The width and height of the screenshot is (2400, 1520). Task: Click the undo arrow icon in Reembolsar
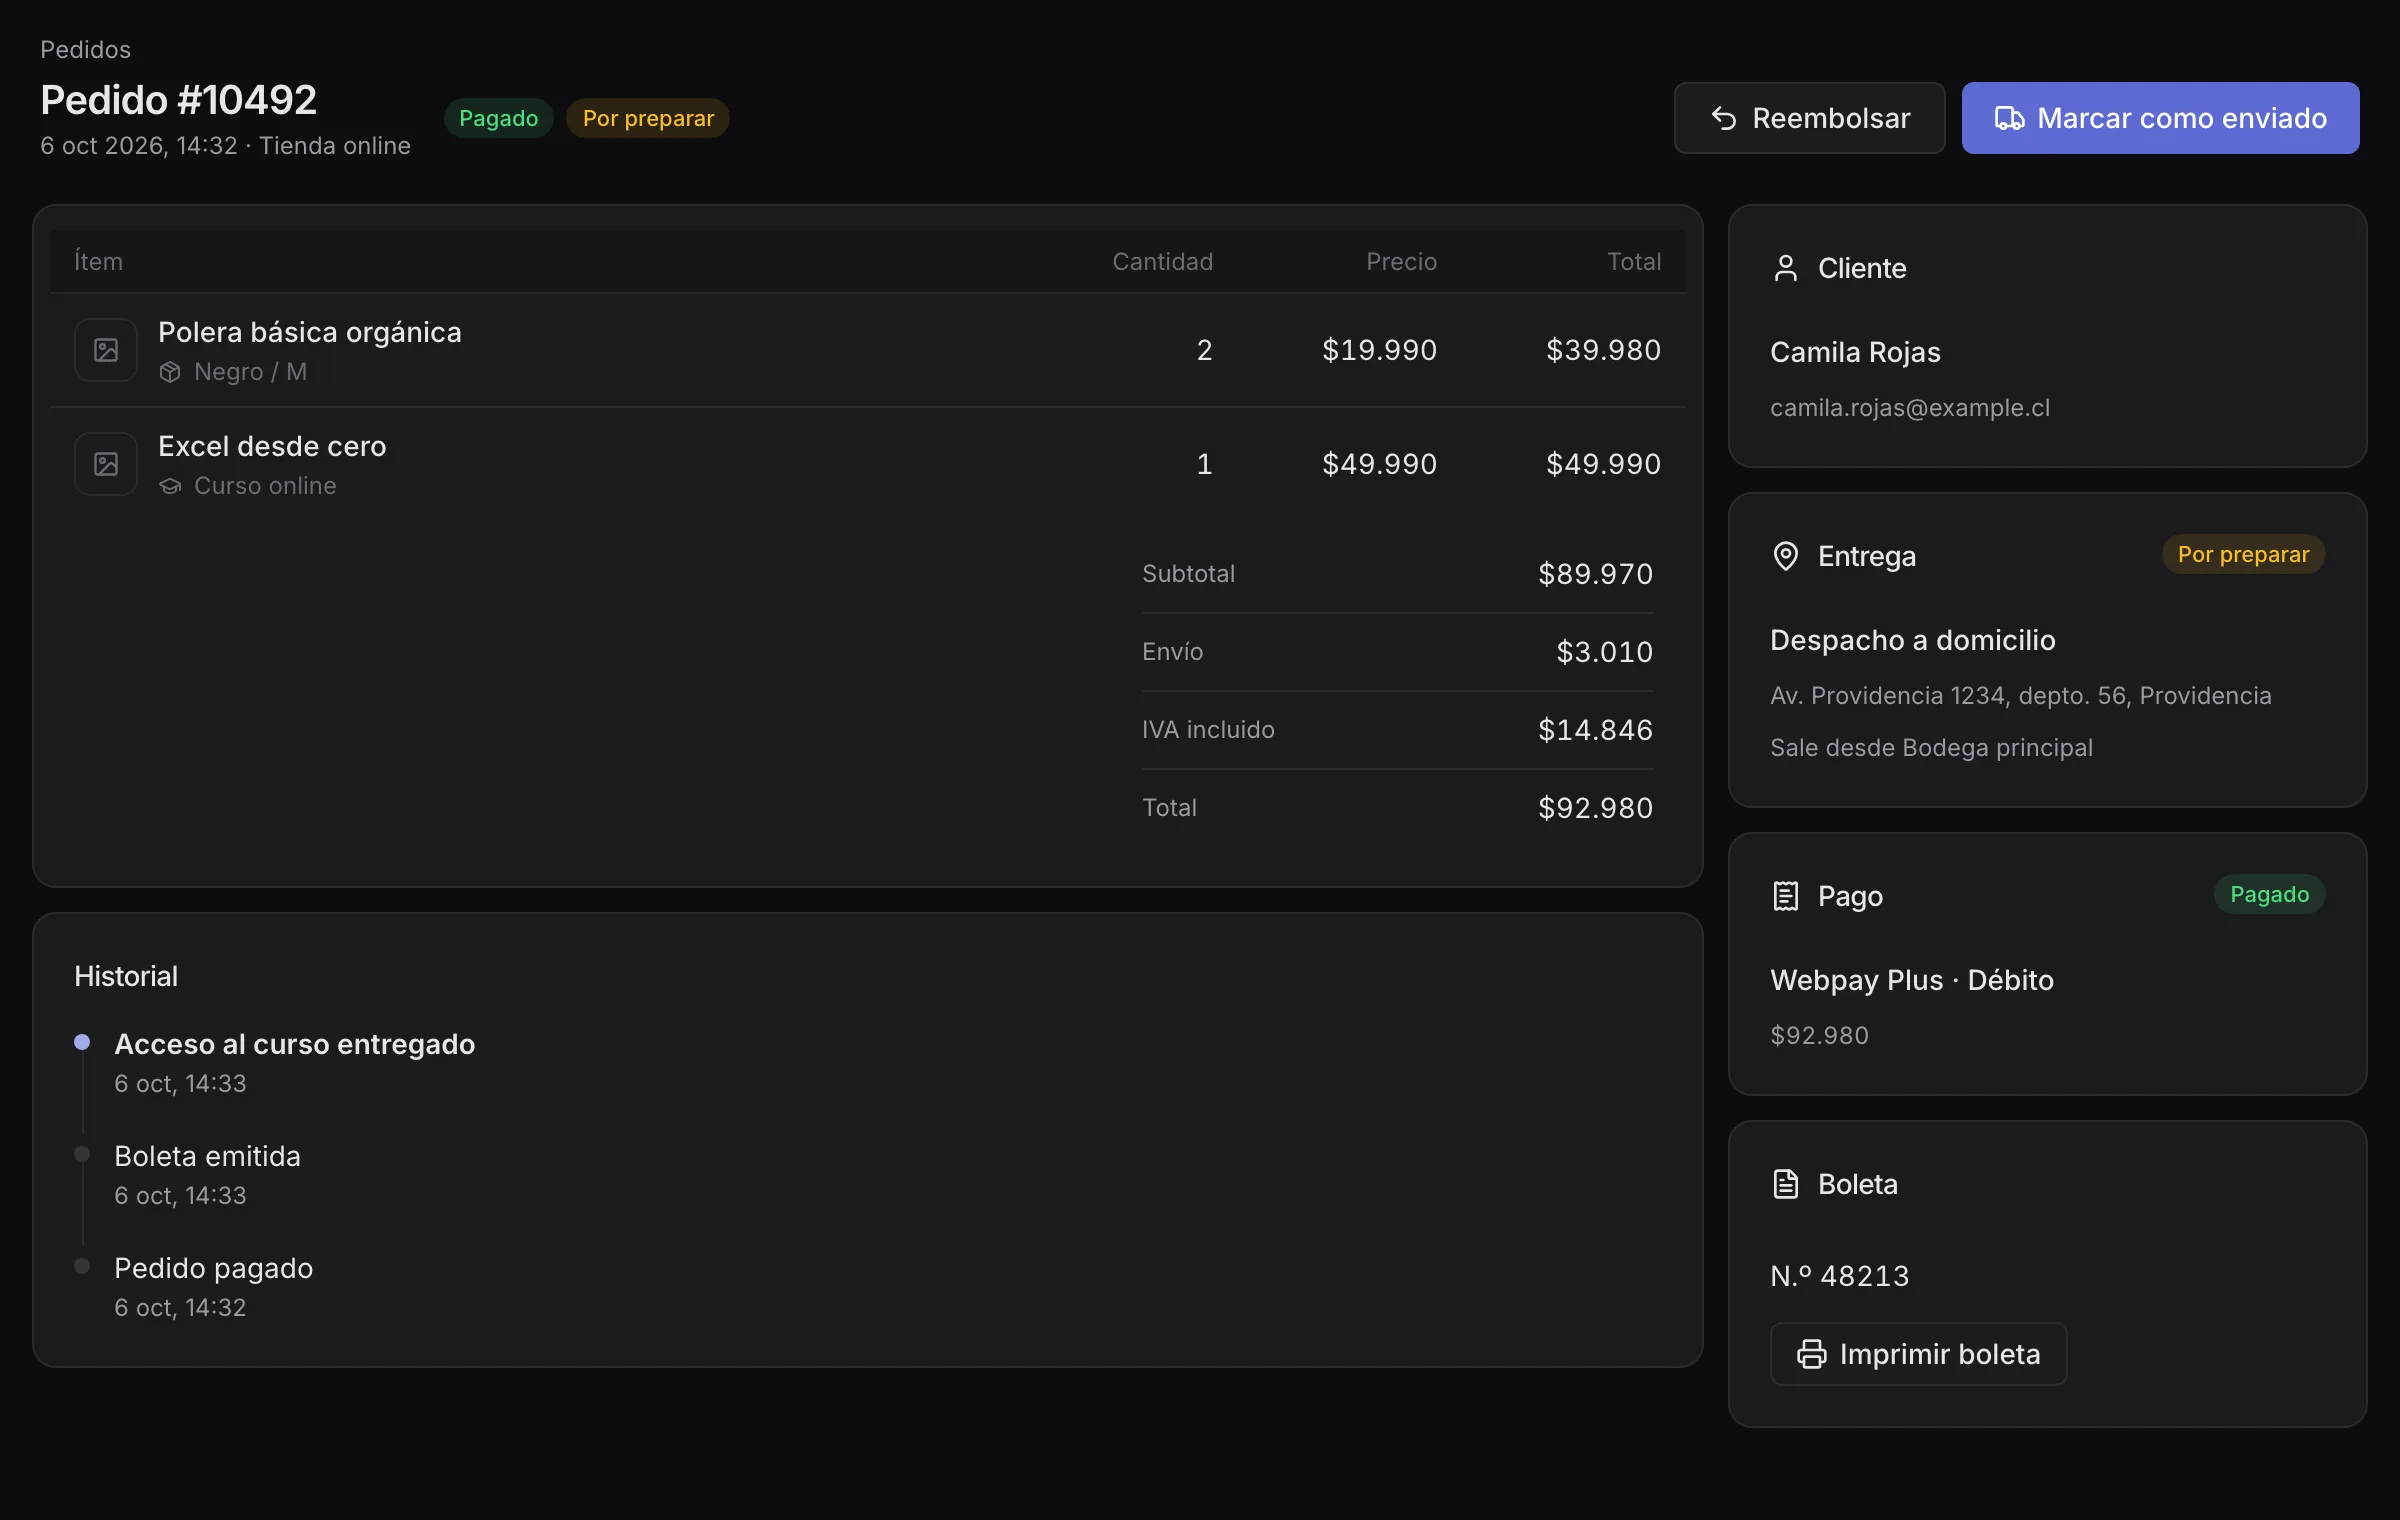[x=1723, y=118]
